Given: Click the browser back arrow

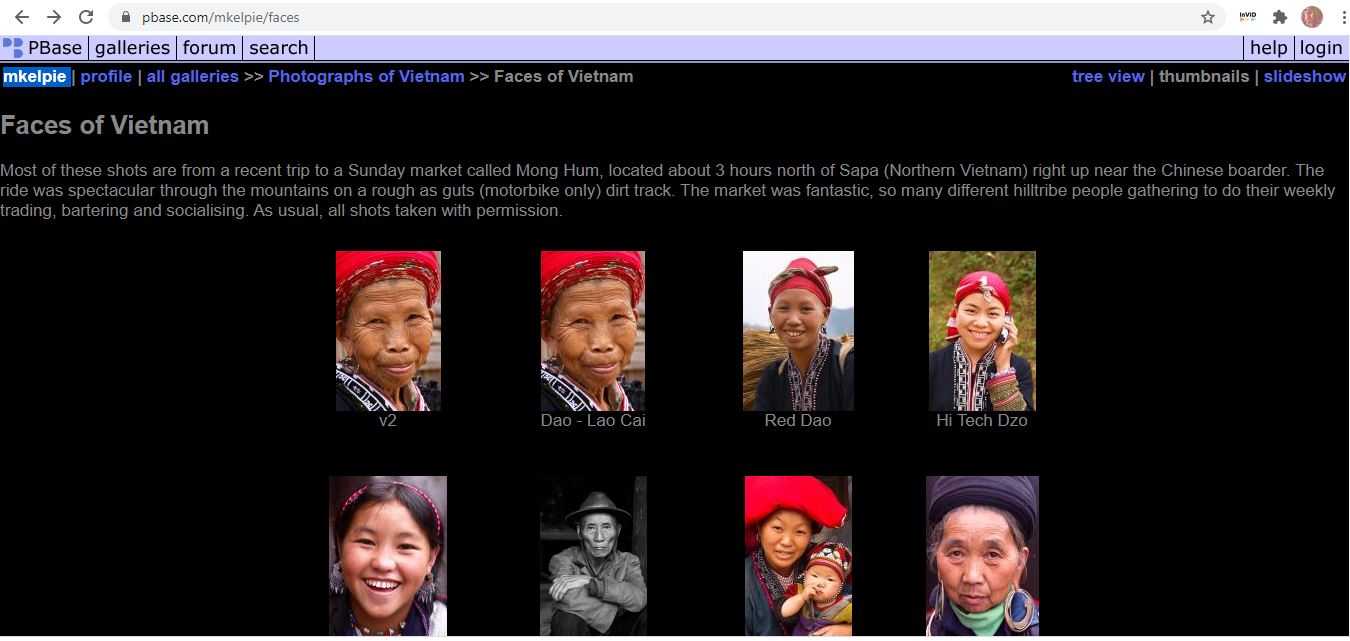Looking at the screenshot, I should pos(22,17).
